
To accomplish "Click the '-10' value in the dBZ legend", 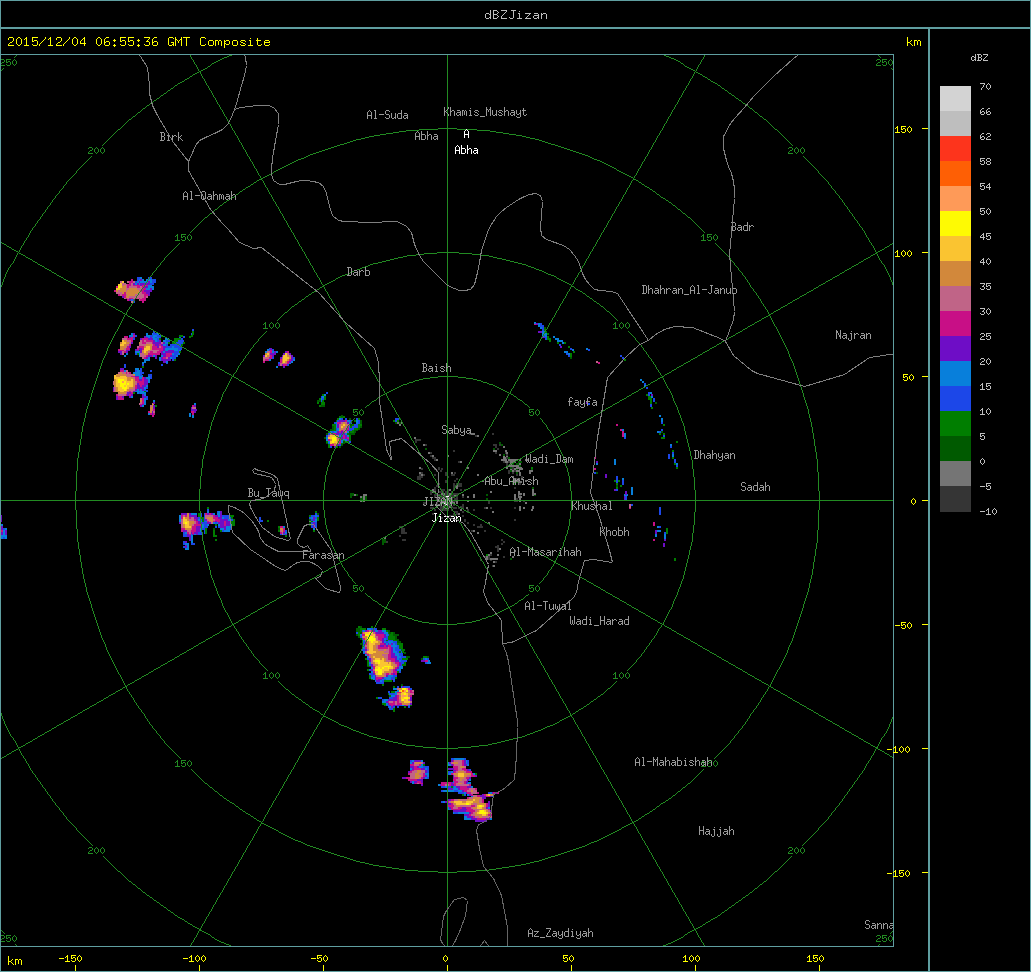I will (x=988, y=512).
